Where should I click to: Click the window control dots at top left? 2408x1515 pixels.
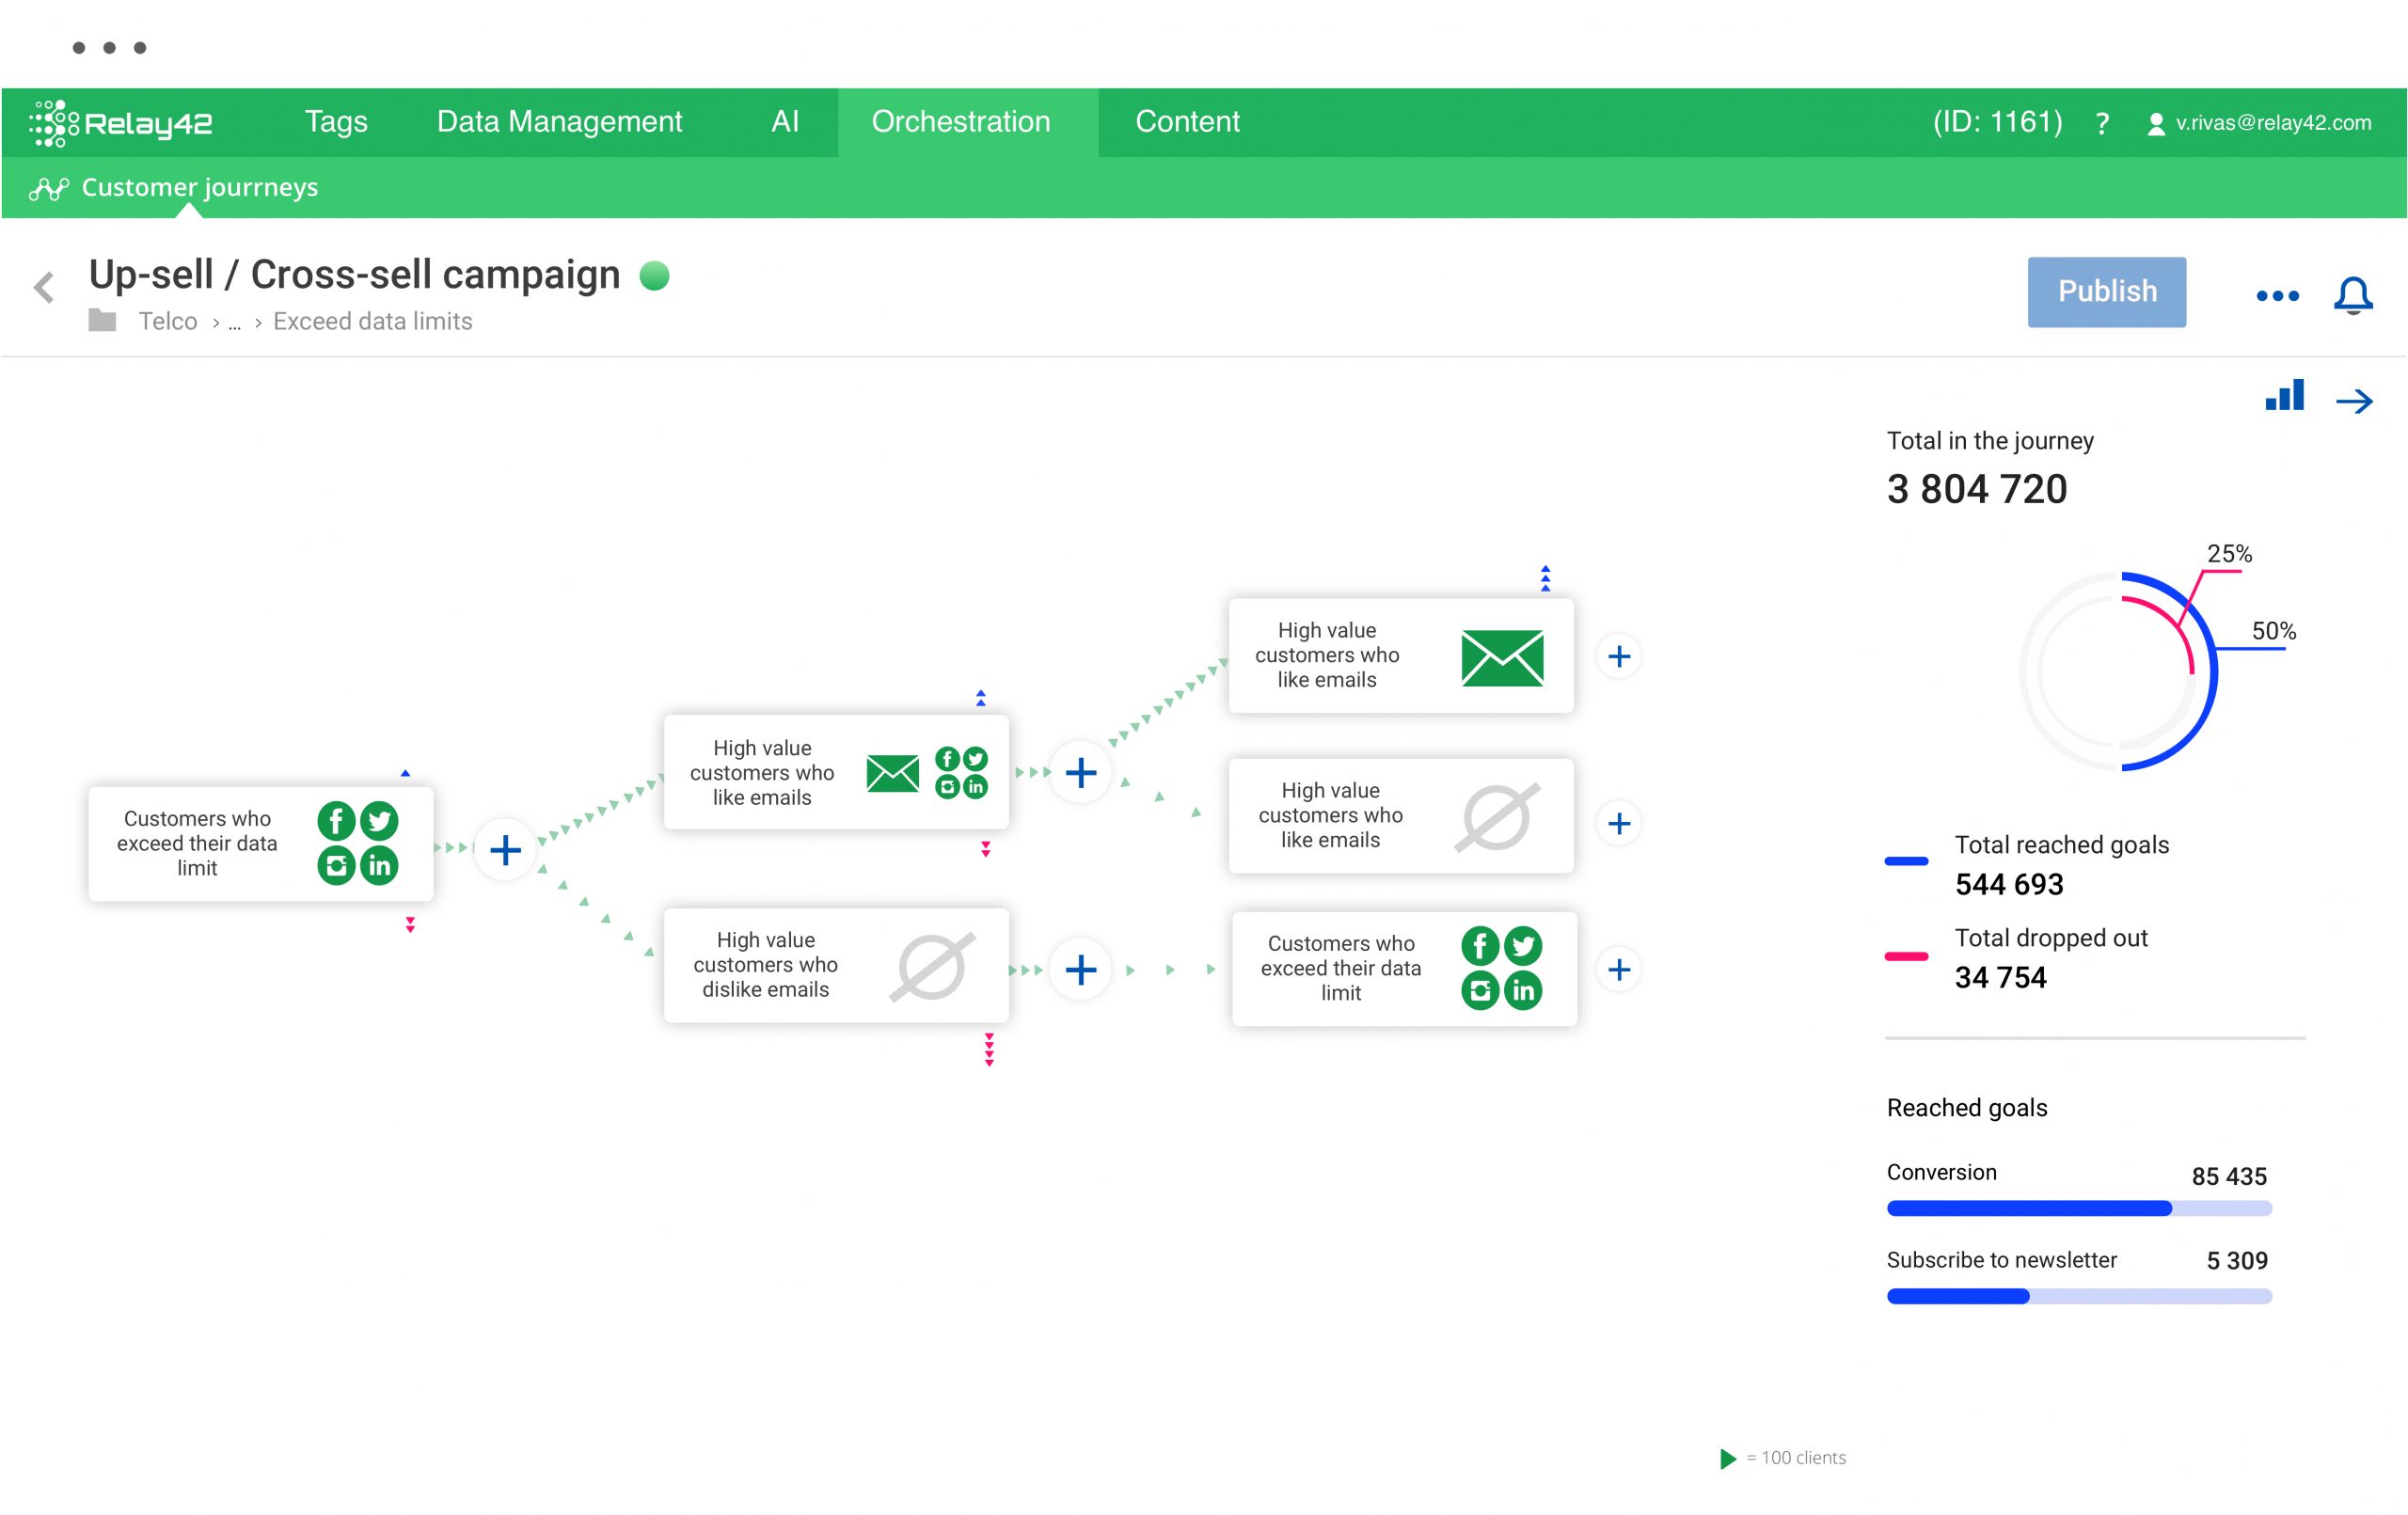coord(109,47)
